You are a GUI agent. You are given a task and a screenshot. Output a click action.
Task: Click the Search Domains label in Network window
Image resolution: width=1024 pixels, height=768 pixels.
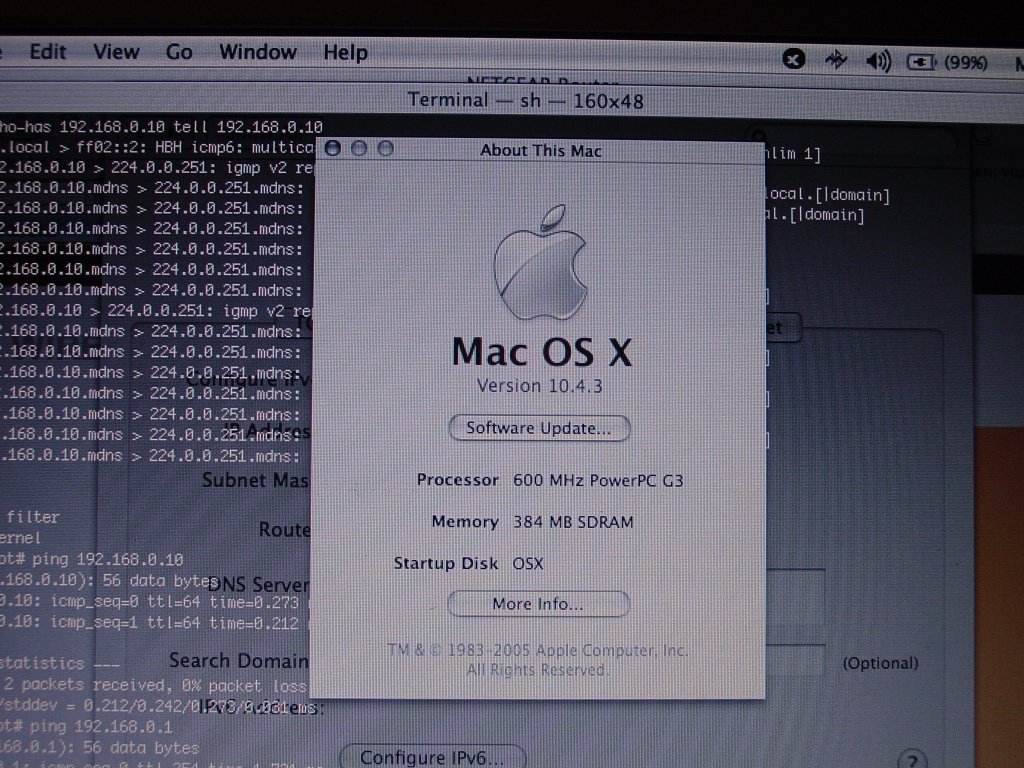click(x=239, y=661)
